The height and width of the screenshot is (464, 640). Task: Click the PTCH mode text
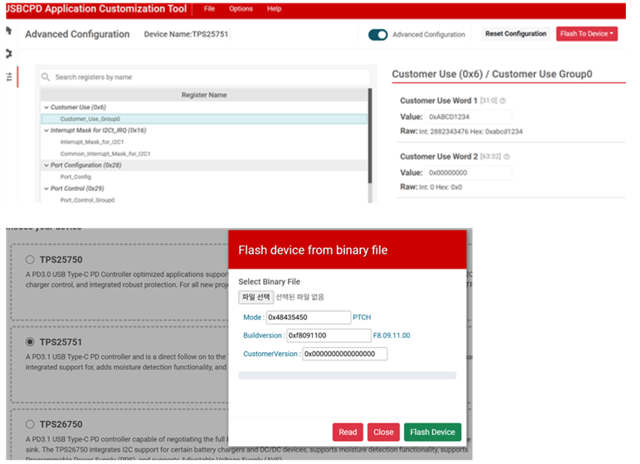[362, 317]
